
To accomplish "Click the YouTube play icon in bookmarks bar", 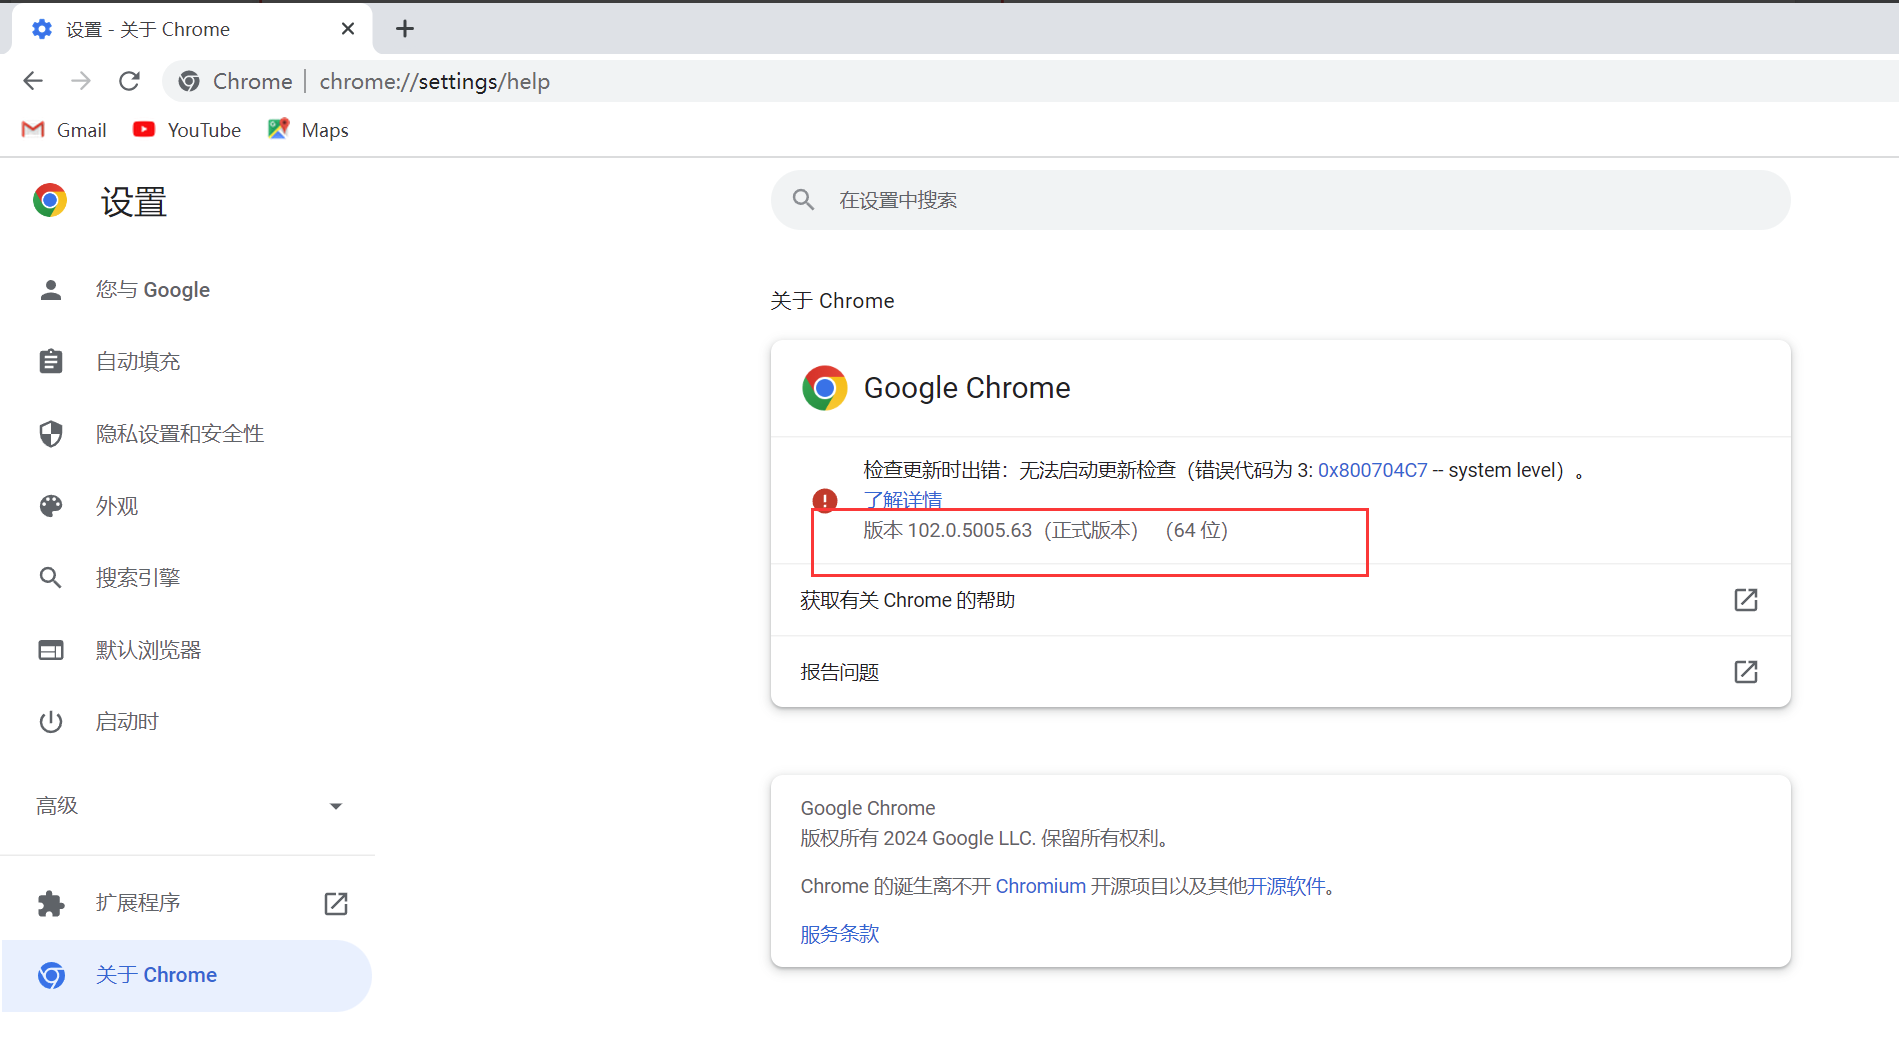I will coord(144,129).
